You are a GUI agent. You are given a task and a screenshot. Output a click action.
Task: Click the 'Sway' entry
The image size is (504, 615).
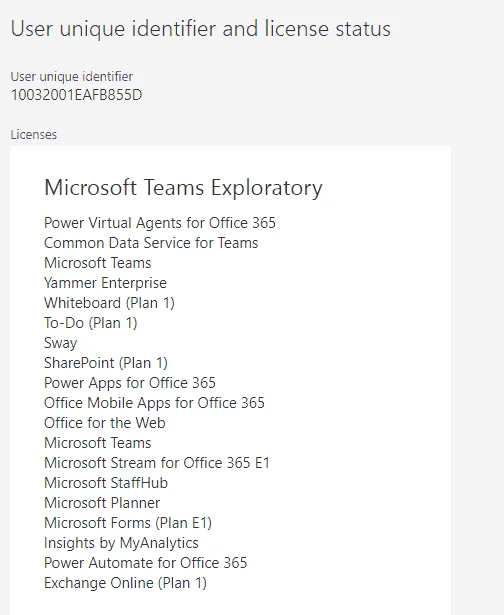tap(60, 343)
